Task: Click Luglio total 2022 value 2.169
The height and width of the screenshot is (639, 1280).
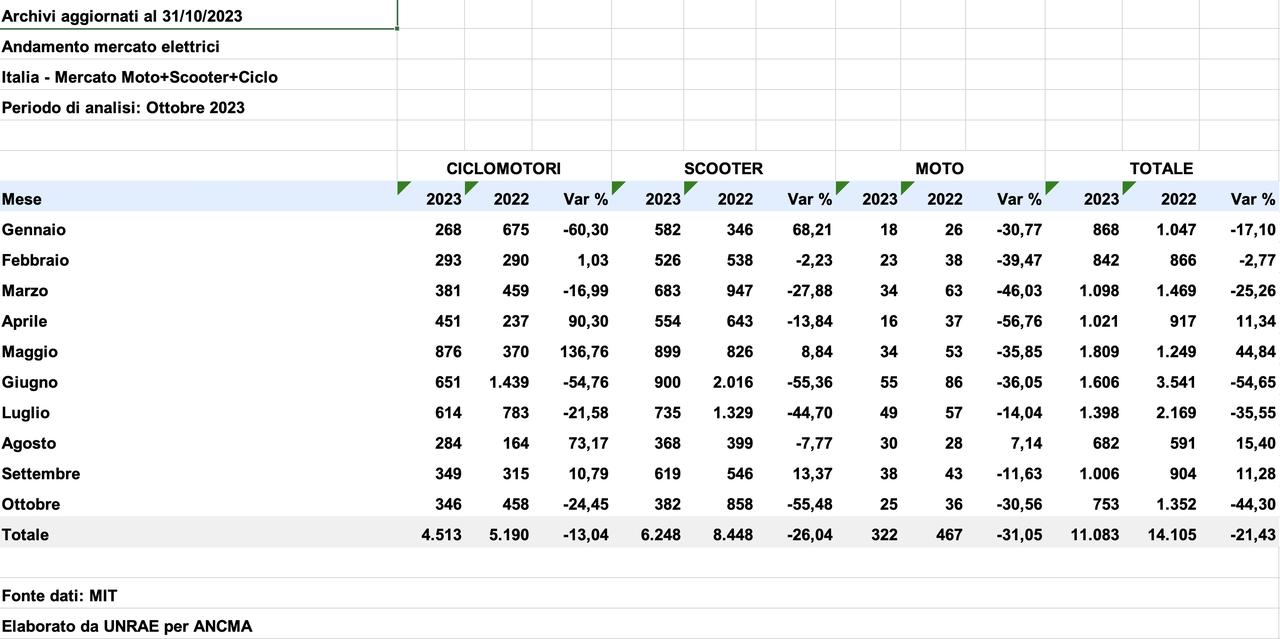Action: [1176, 412]
